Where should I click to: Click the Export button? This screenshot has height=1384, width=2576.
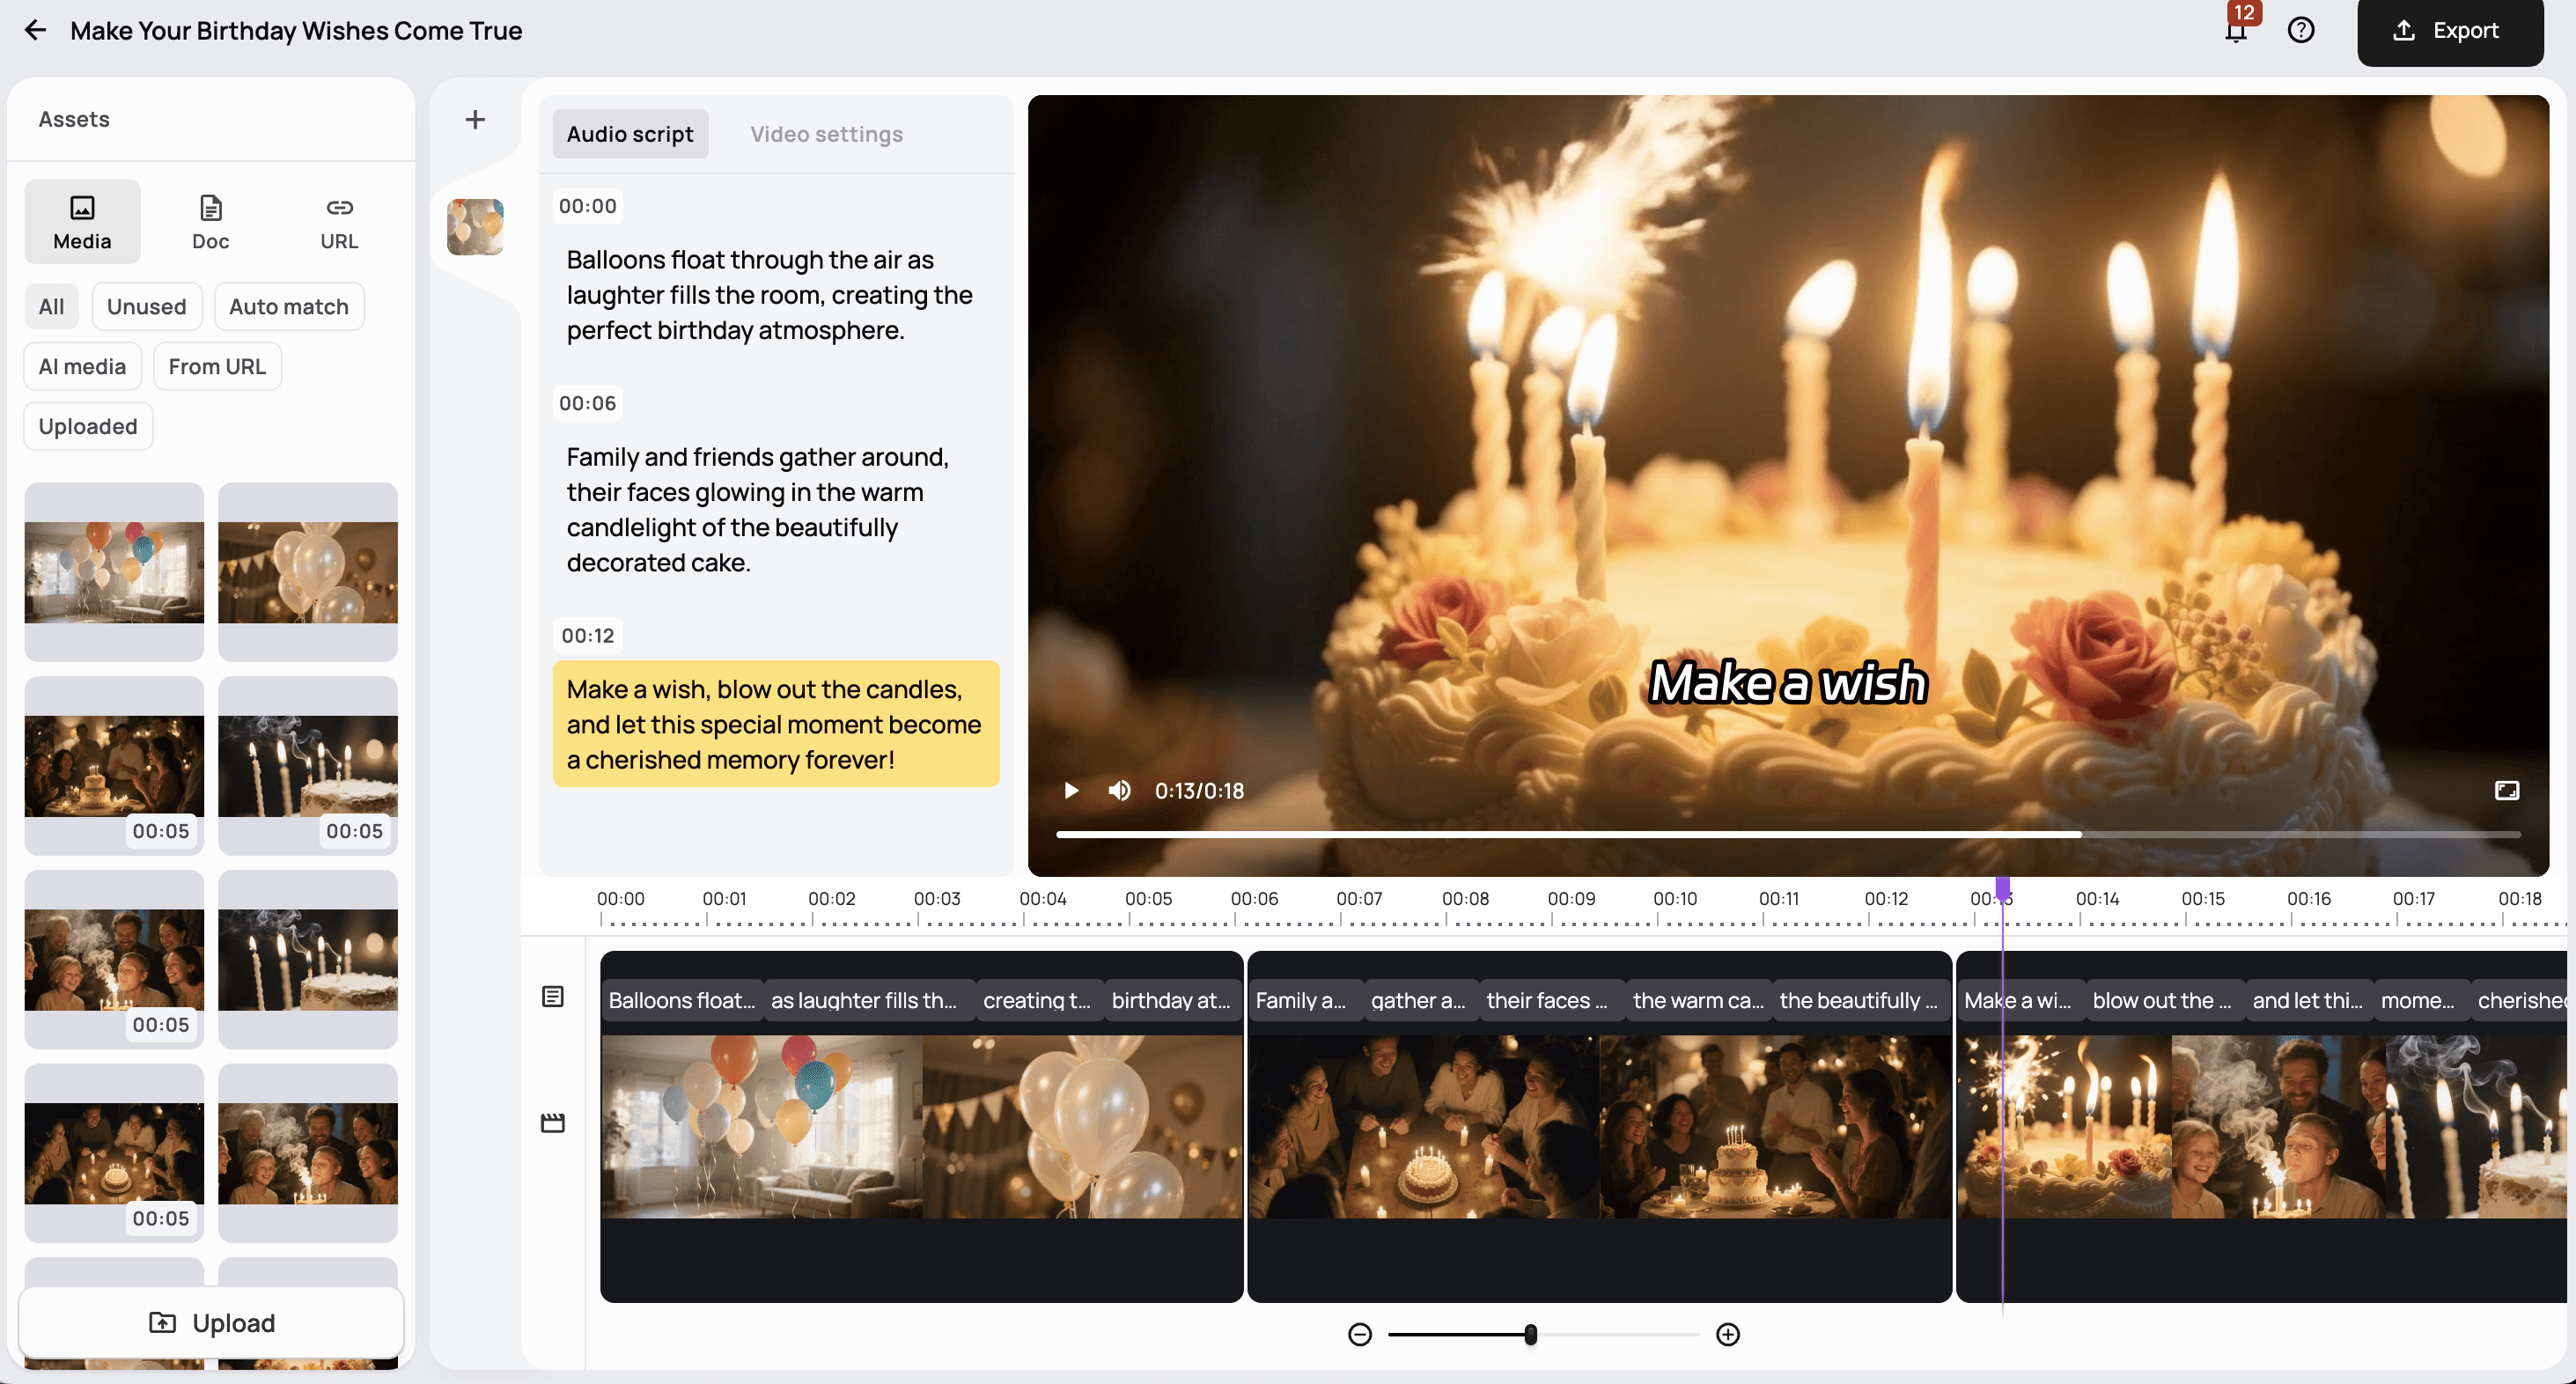click(2449, 32)
